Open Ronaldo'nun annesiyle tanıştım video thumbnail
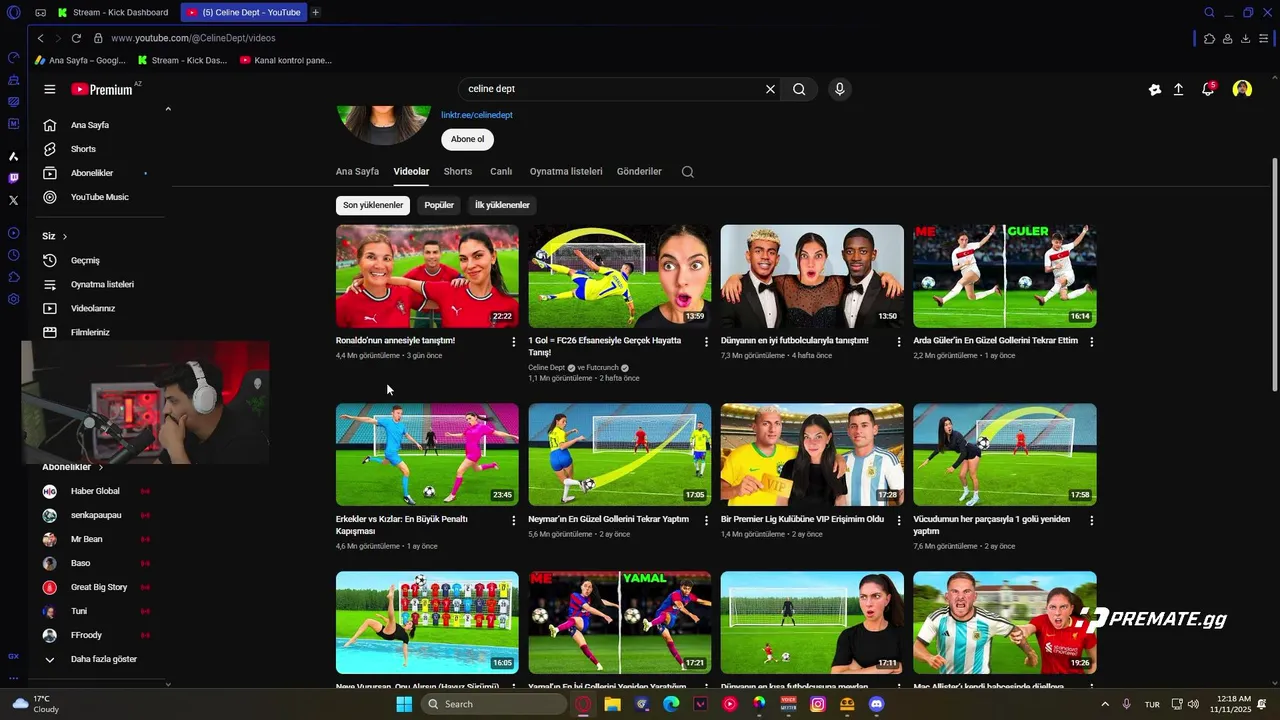1280x720 pixels. 427,276
